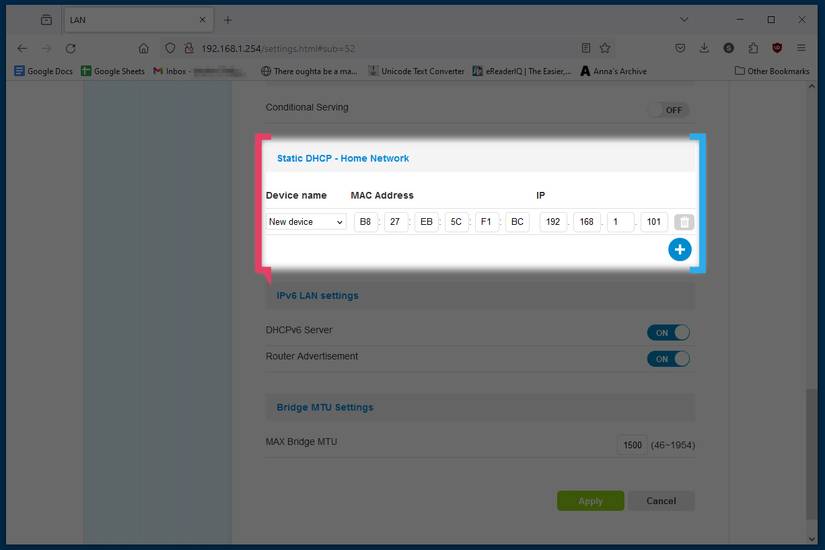Bookmark this page with the star icon
The width and height of the screenshot is (825, 550).
[x=605, y=48]
